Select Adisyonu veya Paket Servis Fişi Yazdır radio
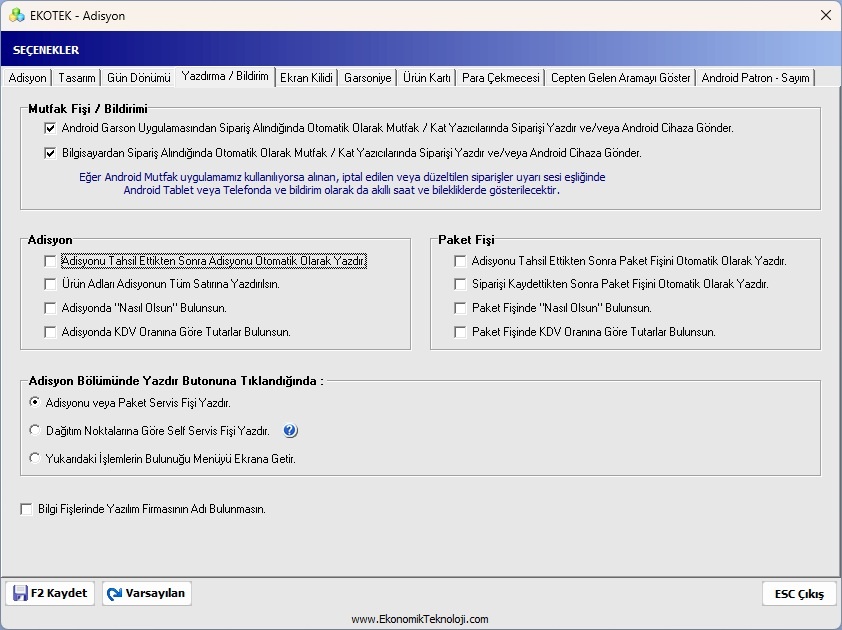842x630 pixels. (35, 402)
